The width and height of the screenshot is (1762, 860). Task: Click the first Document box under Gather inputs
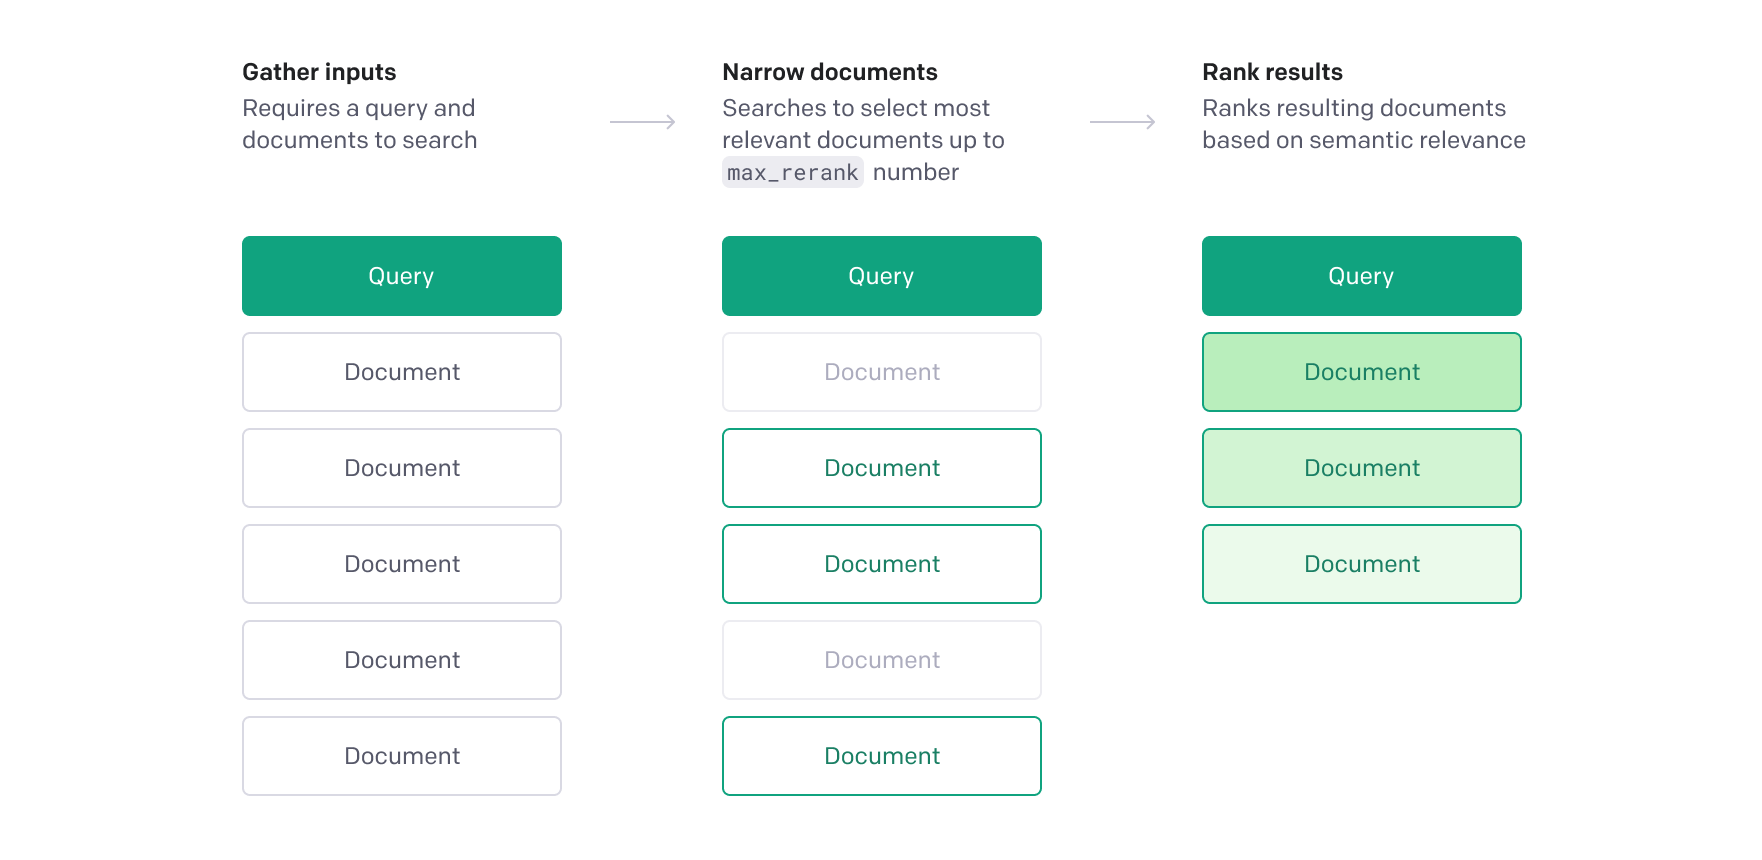[x=401, y=372]
